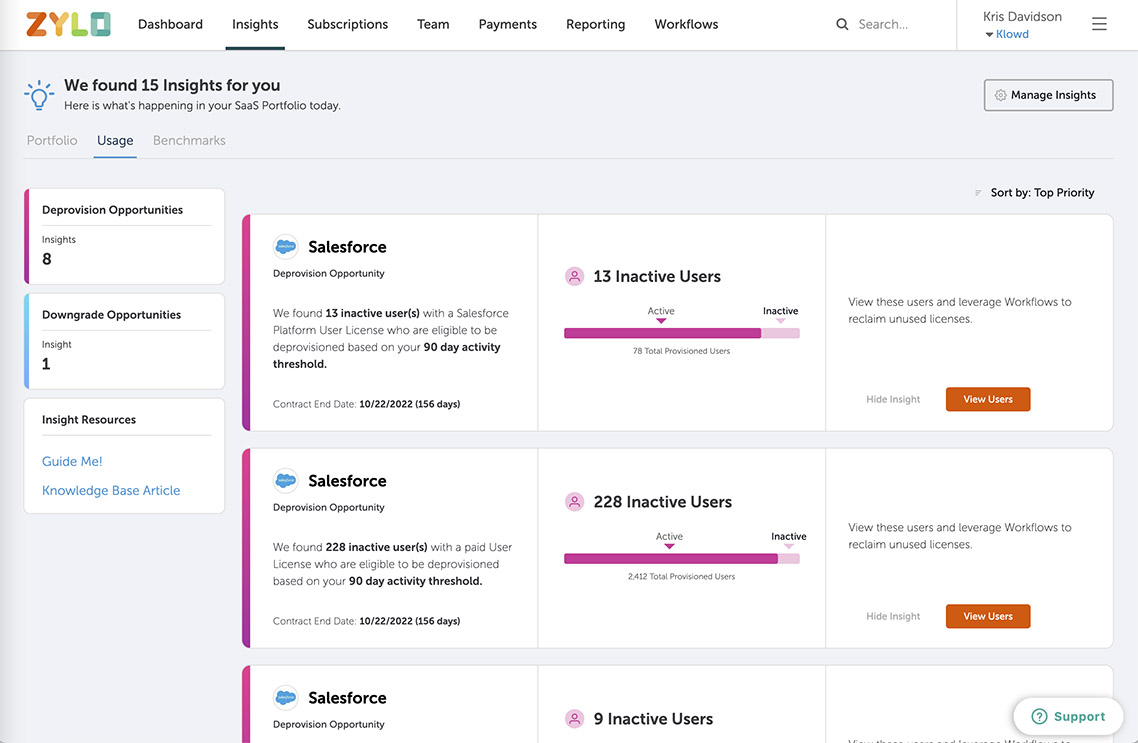The width and height of the screenshot is (1138, 743).
Task: Open the Knowledge Base Article link
Action: (111, 491)
